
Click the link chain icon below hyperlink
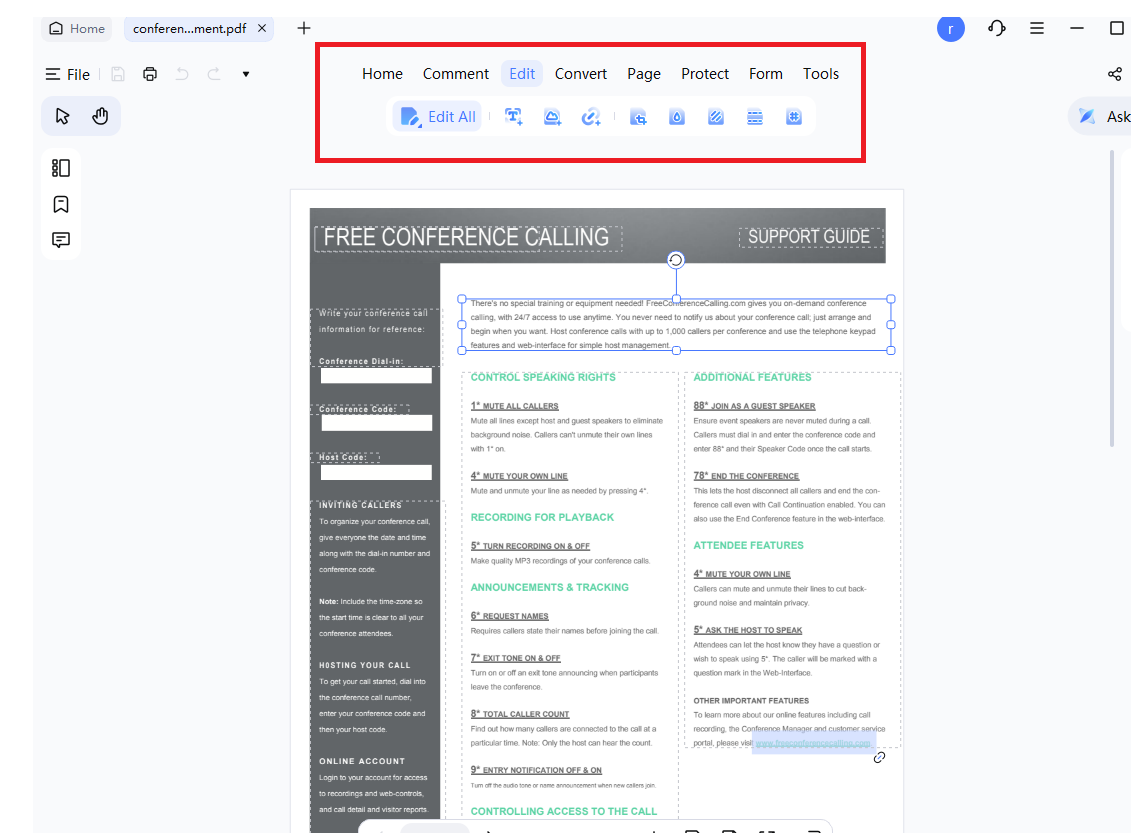tap(879, 757)
